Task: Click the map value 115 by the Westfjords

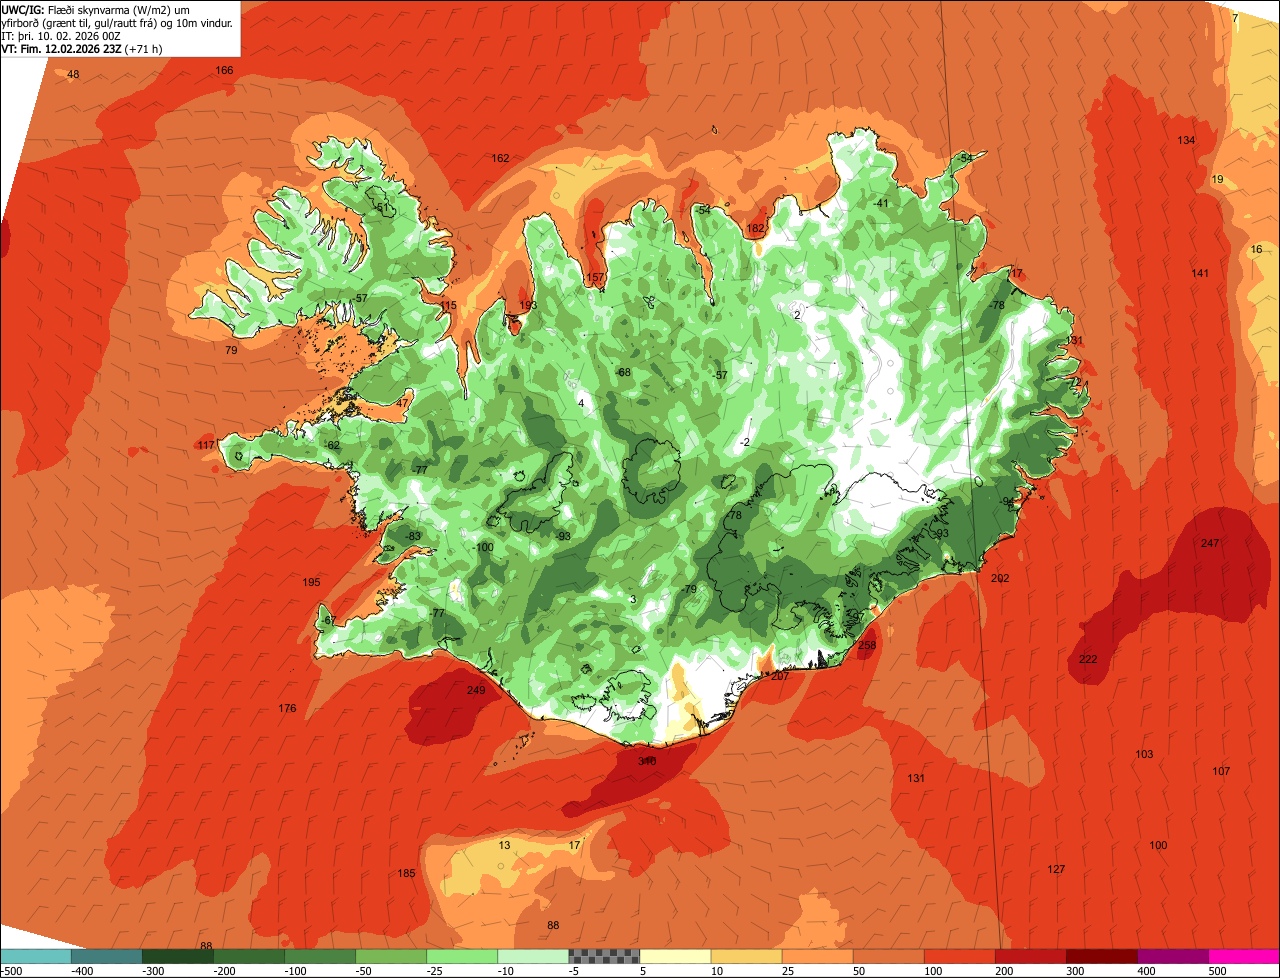Action: (448, 305)
